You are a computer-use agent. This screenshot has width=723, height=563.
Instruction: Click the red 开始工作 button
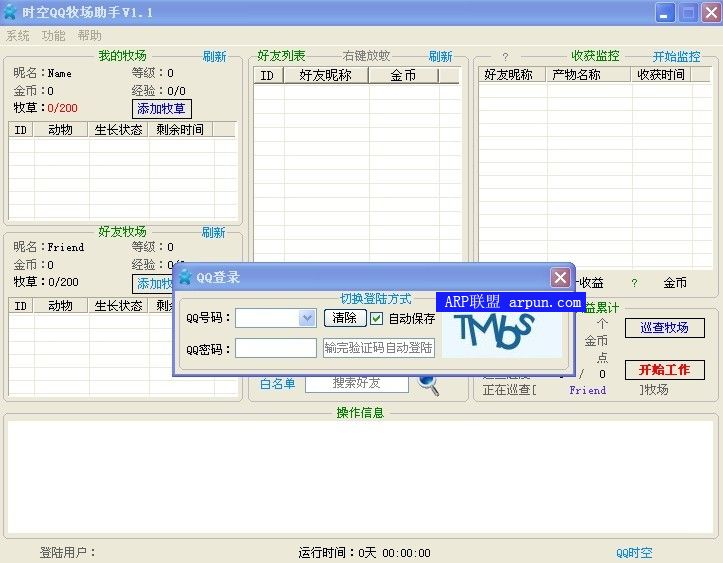pyautogui.click(x=664, y=370)
